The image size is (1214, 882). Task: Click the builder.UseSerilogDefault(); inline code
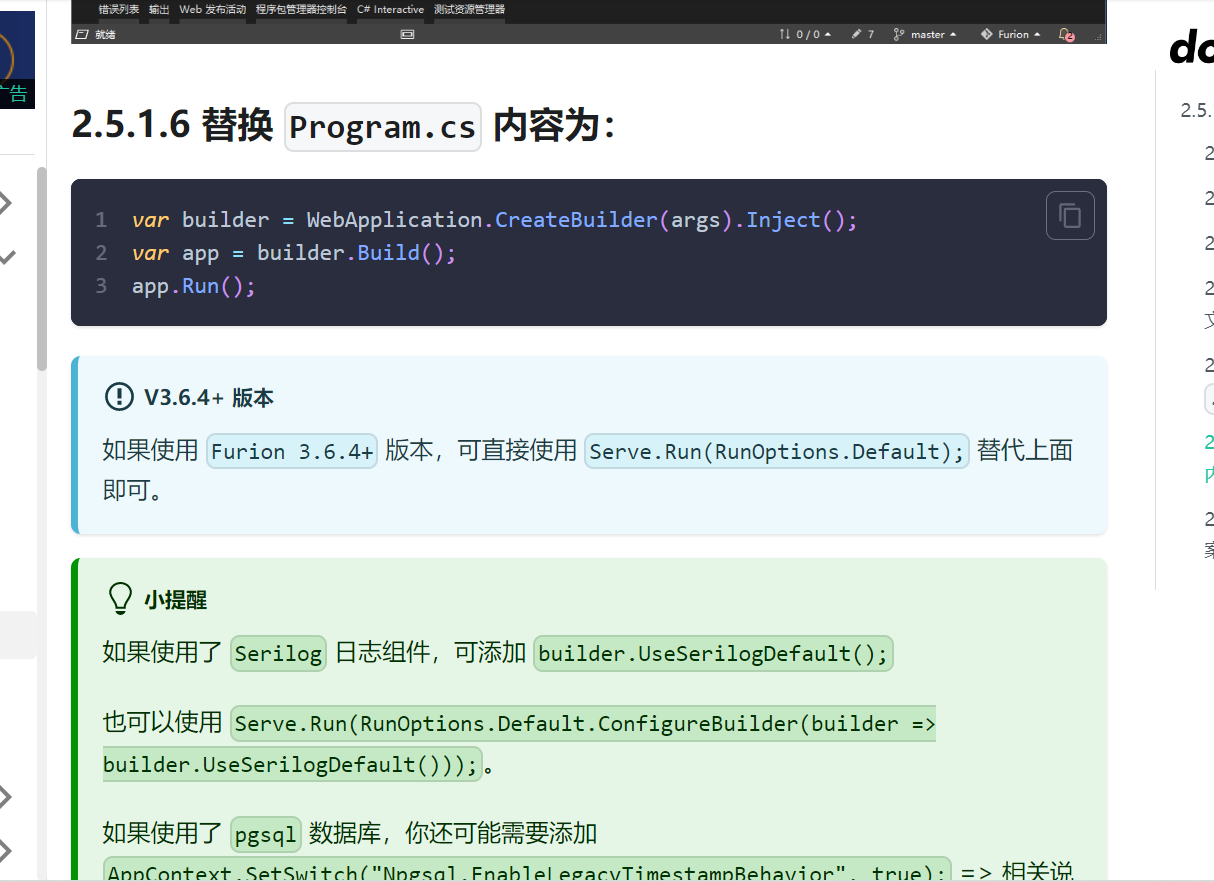(713, 654)
